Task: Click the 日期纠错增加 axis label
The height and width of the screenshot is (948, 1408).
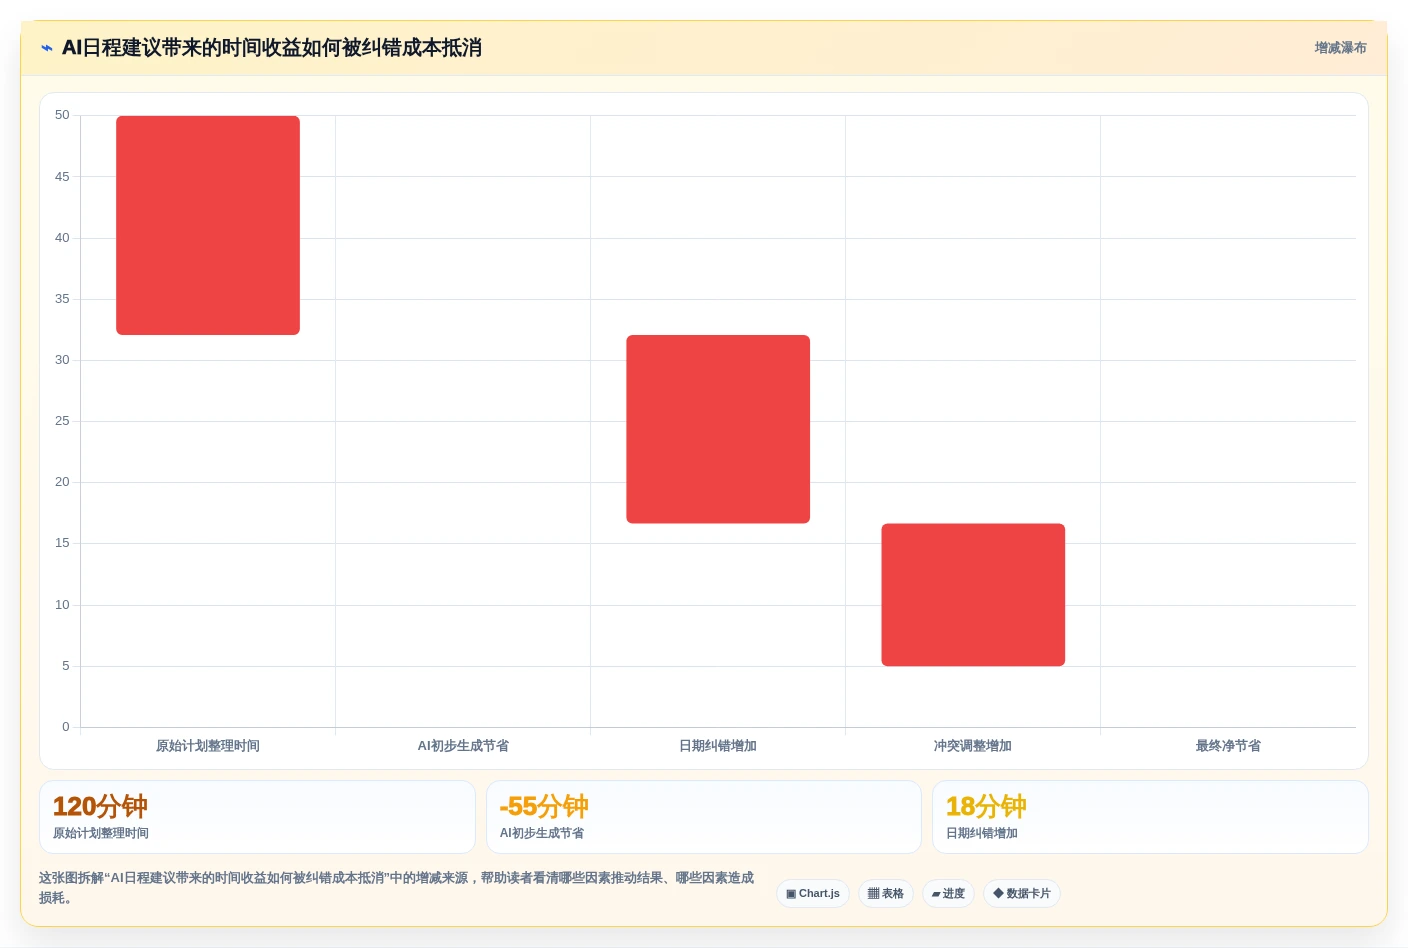Action: pyautogui.click(x=718, y=746)
